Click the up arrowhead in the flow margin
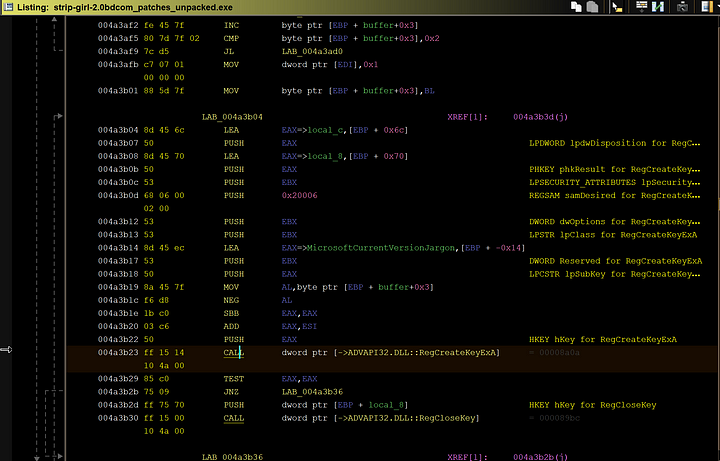Image resolution: width=720 pixels, height=461 pixels. (54, 19)
